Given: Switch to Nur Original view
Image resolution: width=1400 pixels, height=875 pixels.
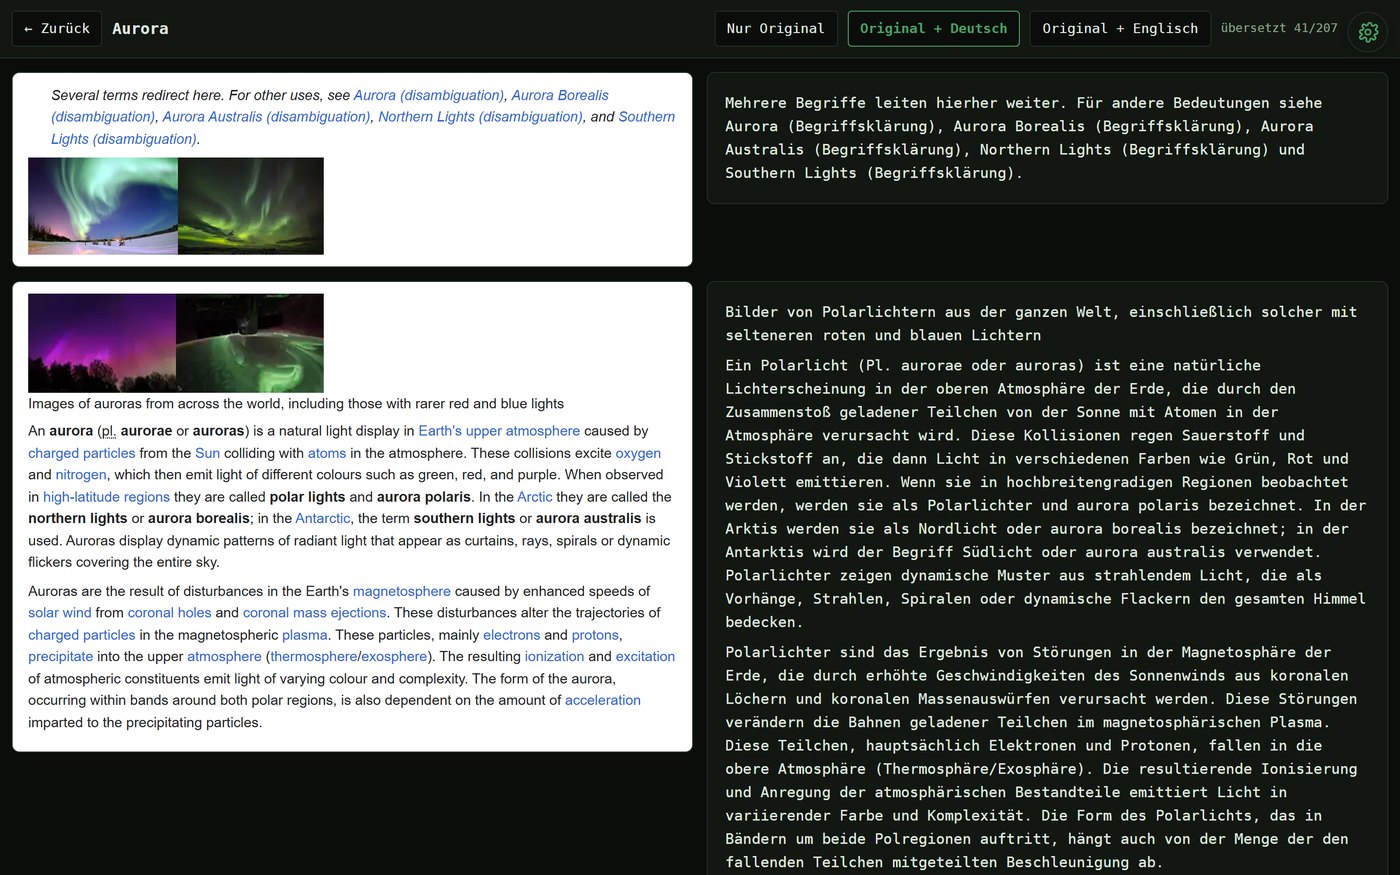Looking at the screenshot, I should click(x=776, y=29).
